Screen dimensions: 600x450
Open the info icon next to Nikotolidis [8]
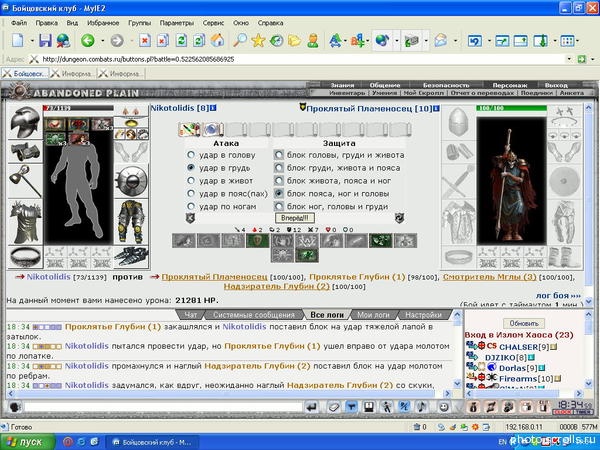pos(213,108)
